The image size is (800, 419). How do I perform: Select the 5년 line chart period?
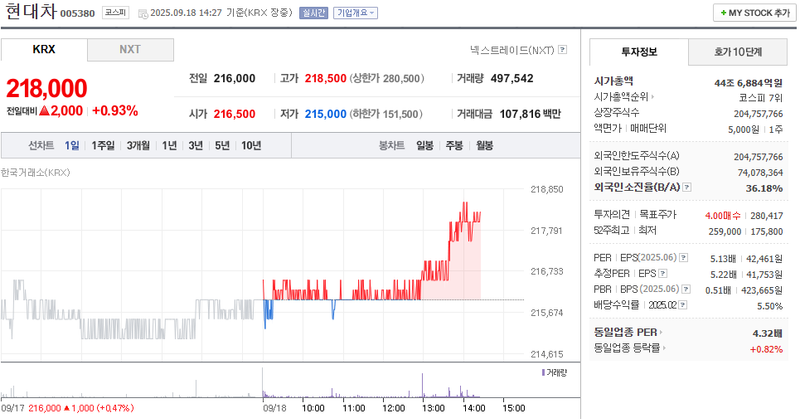pyautogui.click(x=222, y=145)
